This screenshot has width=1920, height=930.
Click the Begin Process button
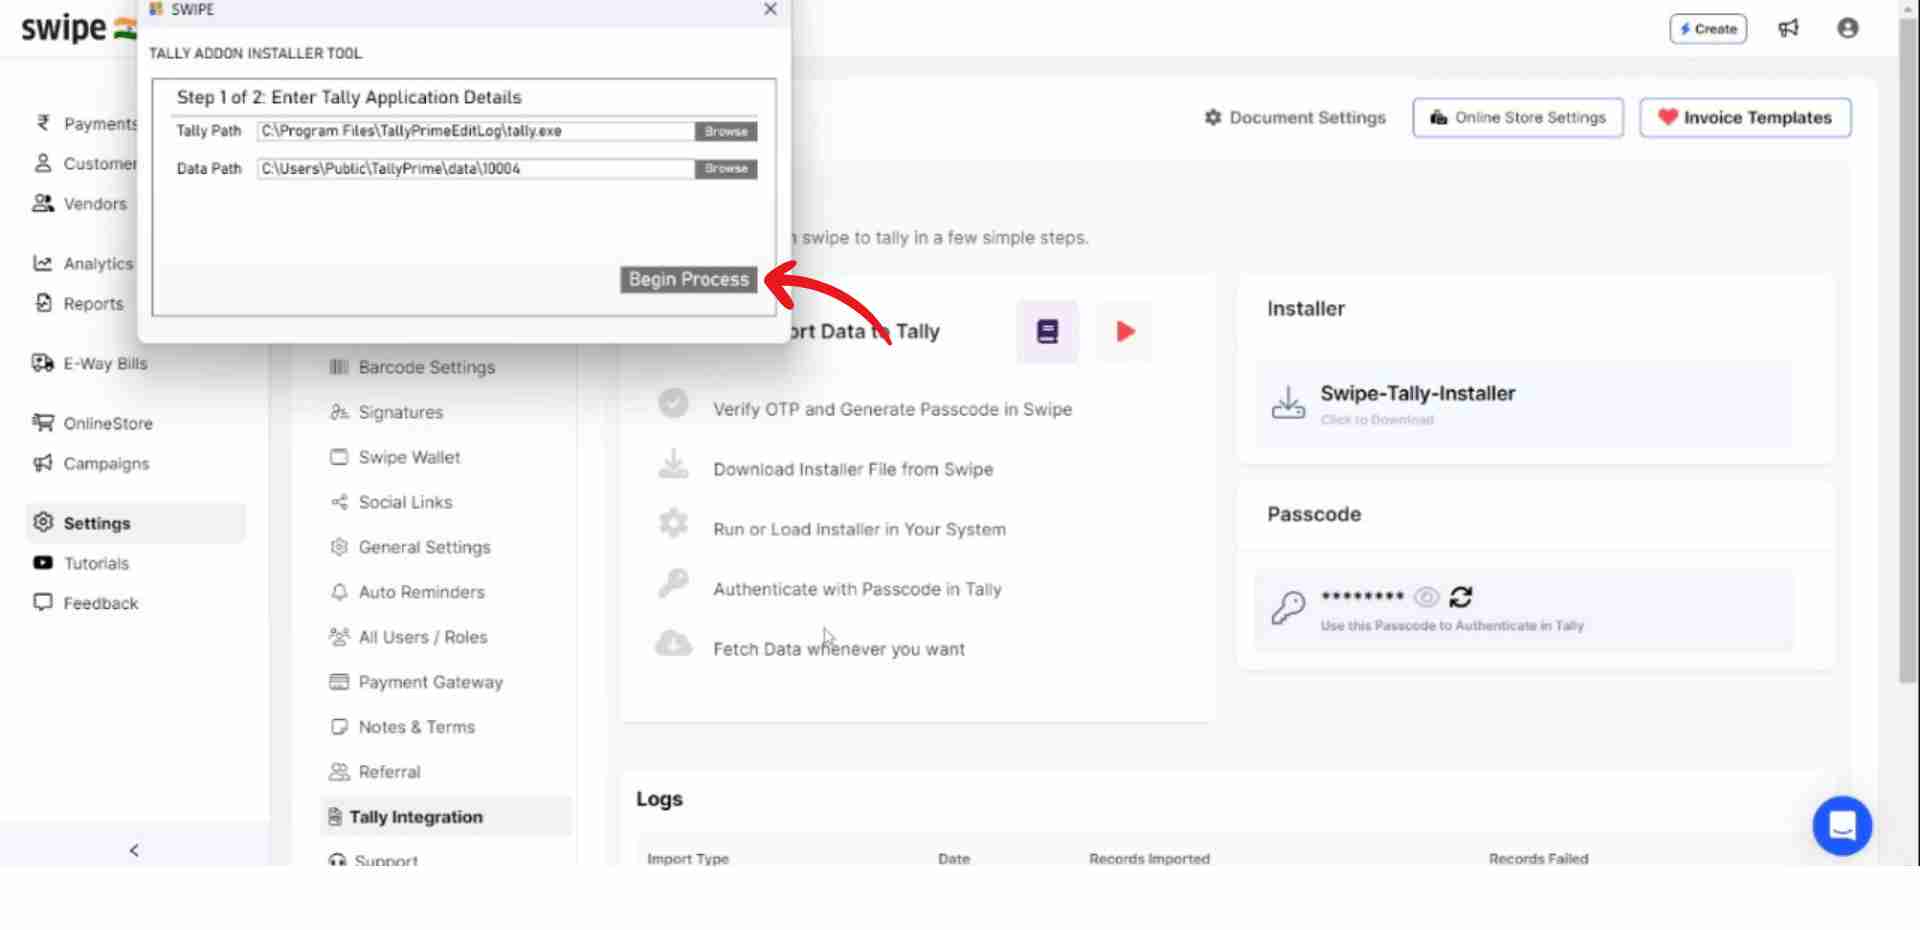pyautogui.click(x=689, y=280)
